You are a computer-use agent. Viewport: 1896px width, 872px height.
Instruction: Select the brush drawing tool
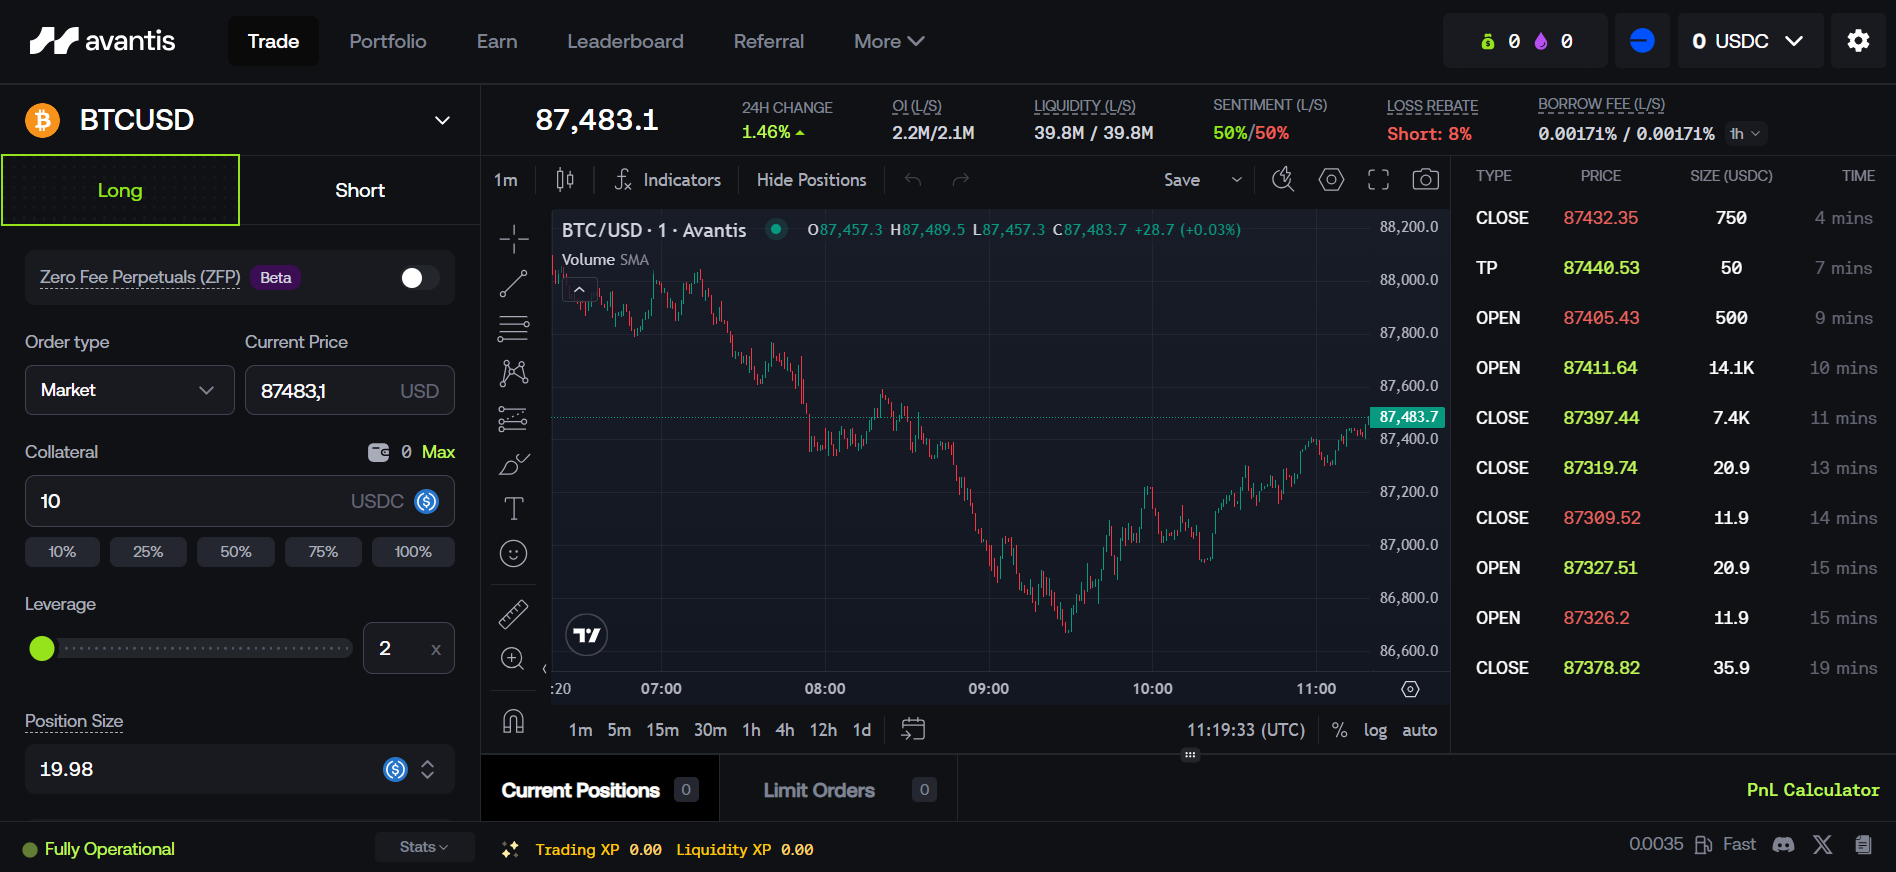point(513,464)
